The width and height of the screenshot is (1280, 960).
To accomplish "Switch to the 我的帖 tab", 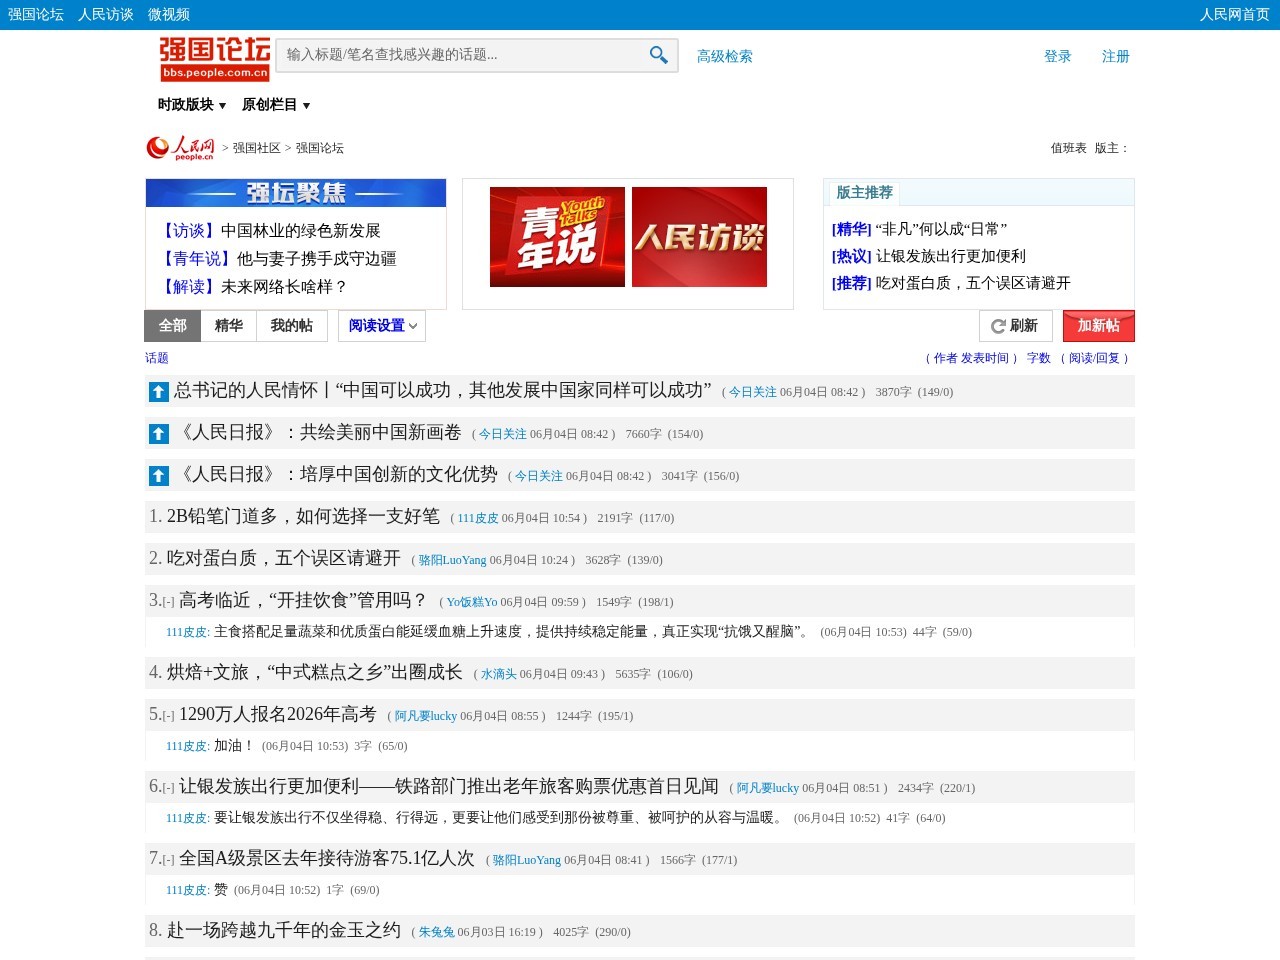I will (x=292, y=326).
